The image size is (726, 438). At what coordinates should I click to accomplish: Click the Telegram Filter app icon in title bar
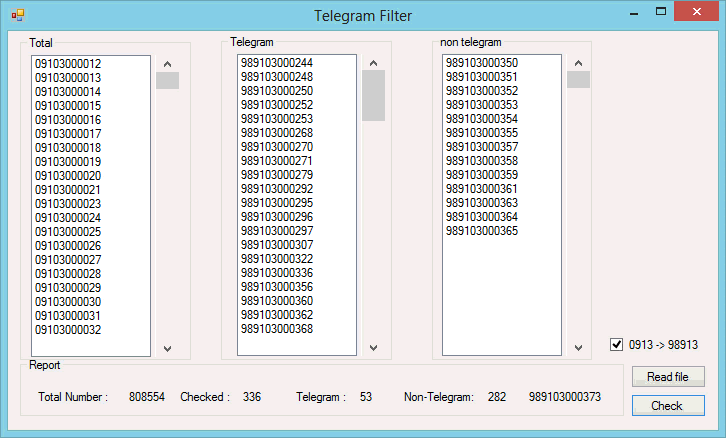[x=18, y=15]
